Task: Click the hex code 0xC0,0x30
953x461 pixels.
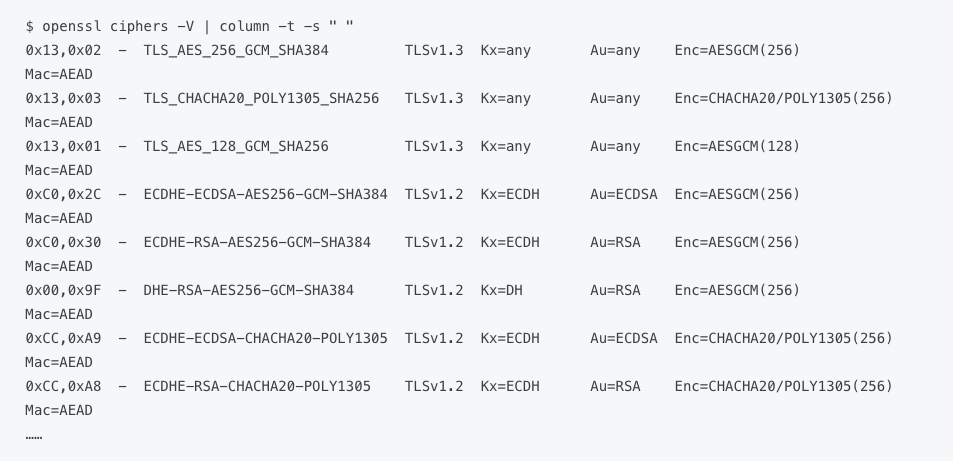Action: (63, 242)
